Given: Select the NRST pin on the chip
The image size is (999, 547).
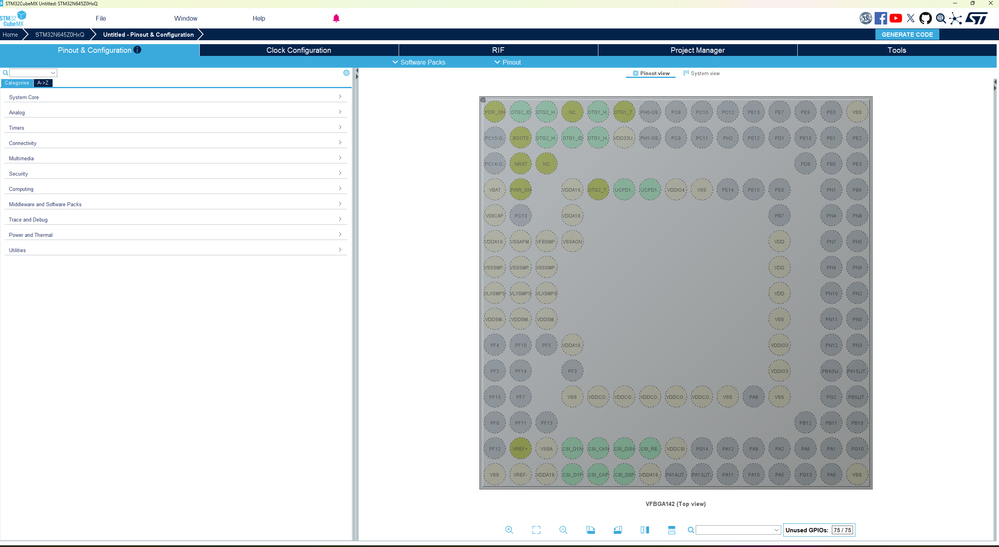Looking at the screenshot, I should click(521, 164).
